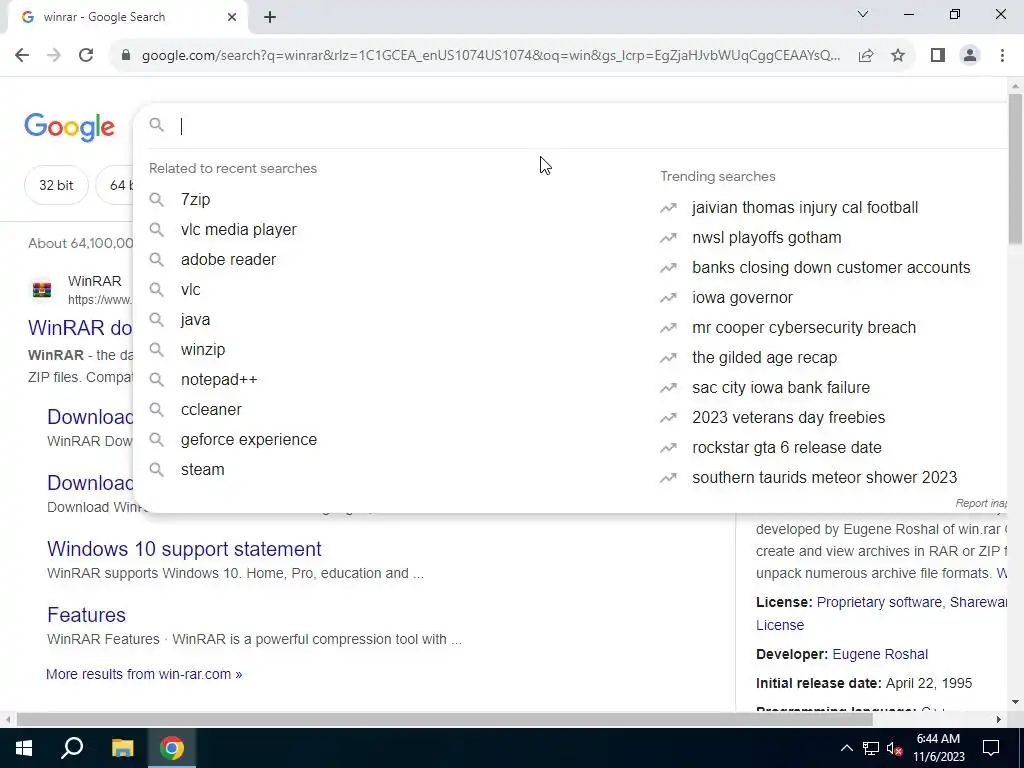
Task: Click WinRAR site favicon in result
Action: pos(42,289)
